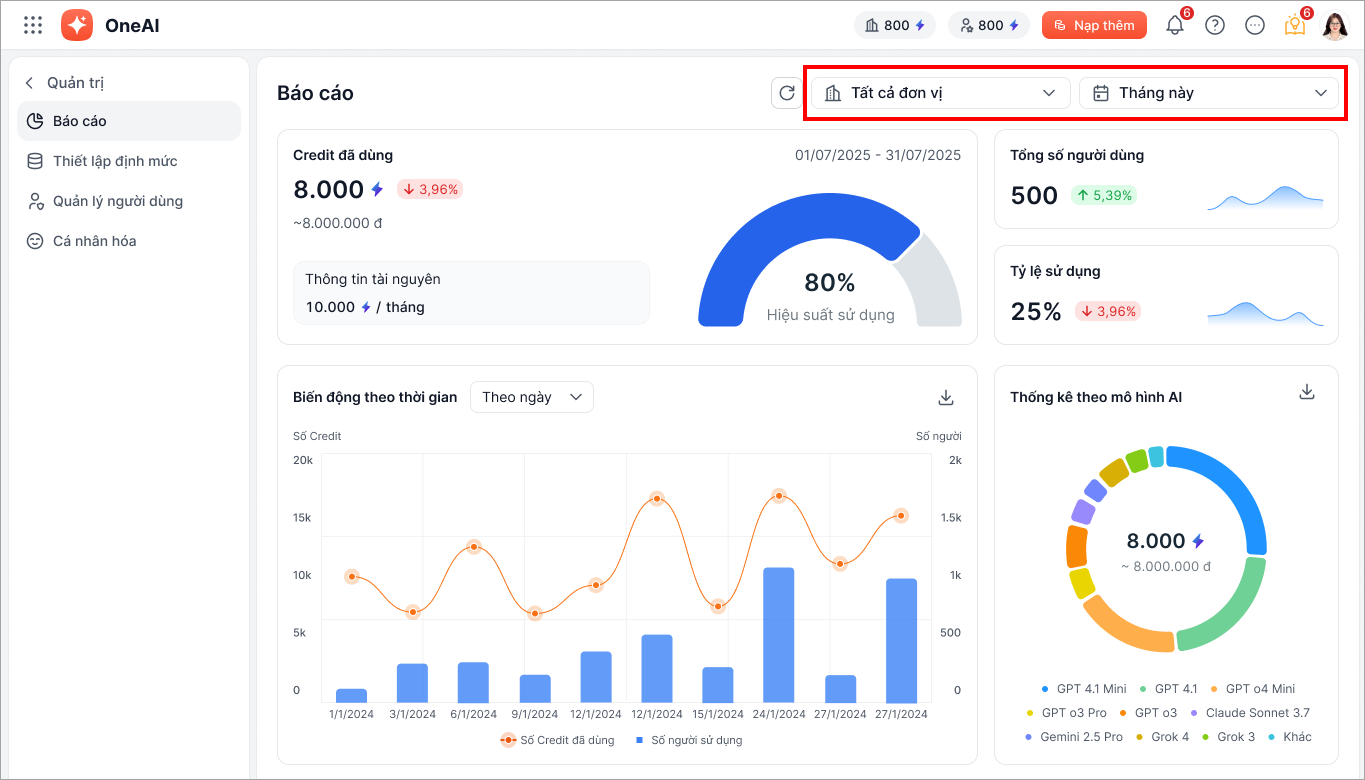Click the chat bubble more options icon
1365x780 pixels.
(1255, 26)
